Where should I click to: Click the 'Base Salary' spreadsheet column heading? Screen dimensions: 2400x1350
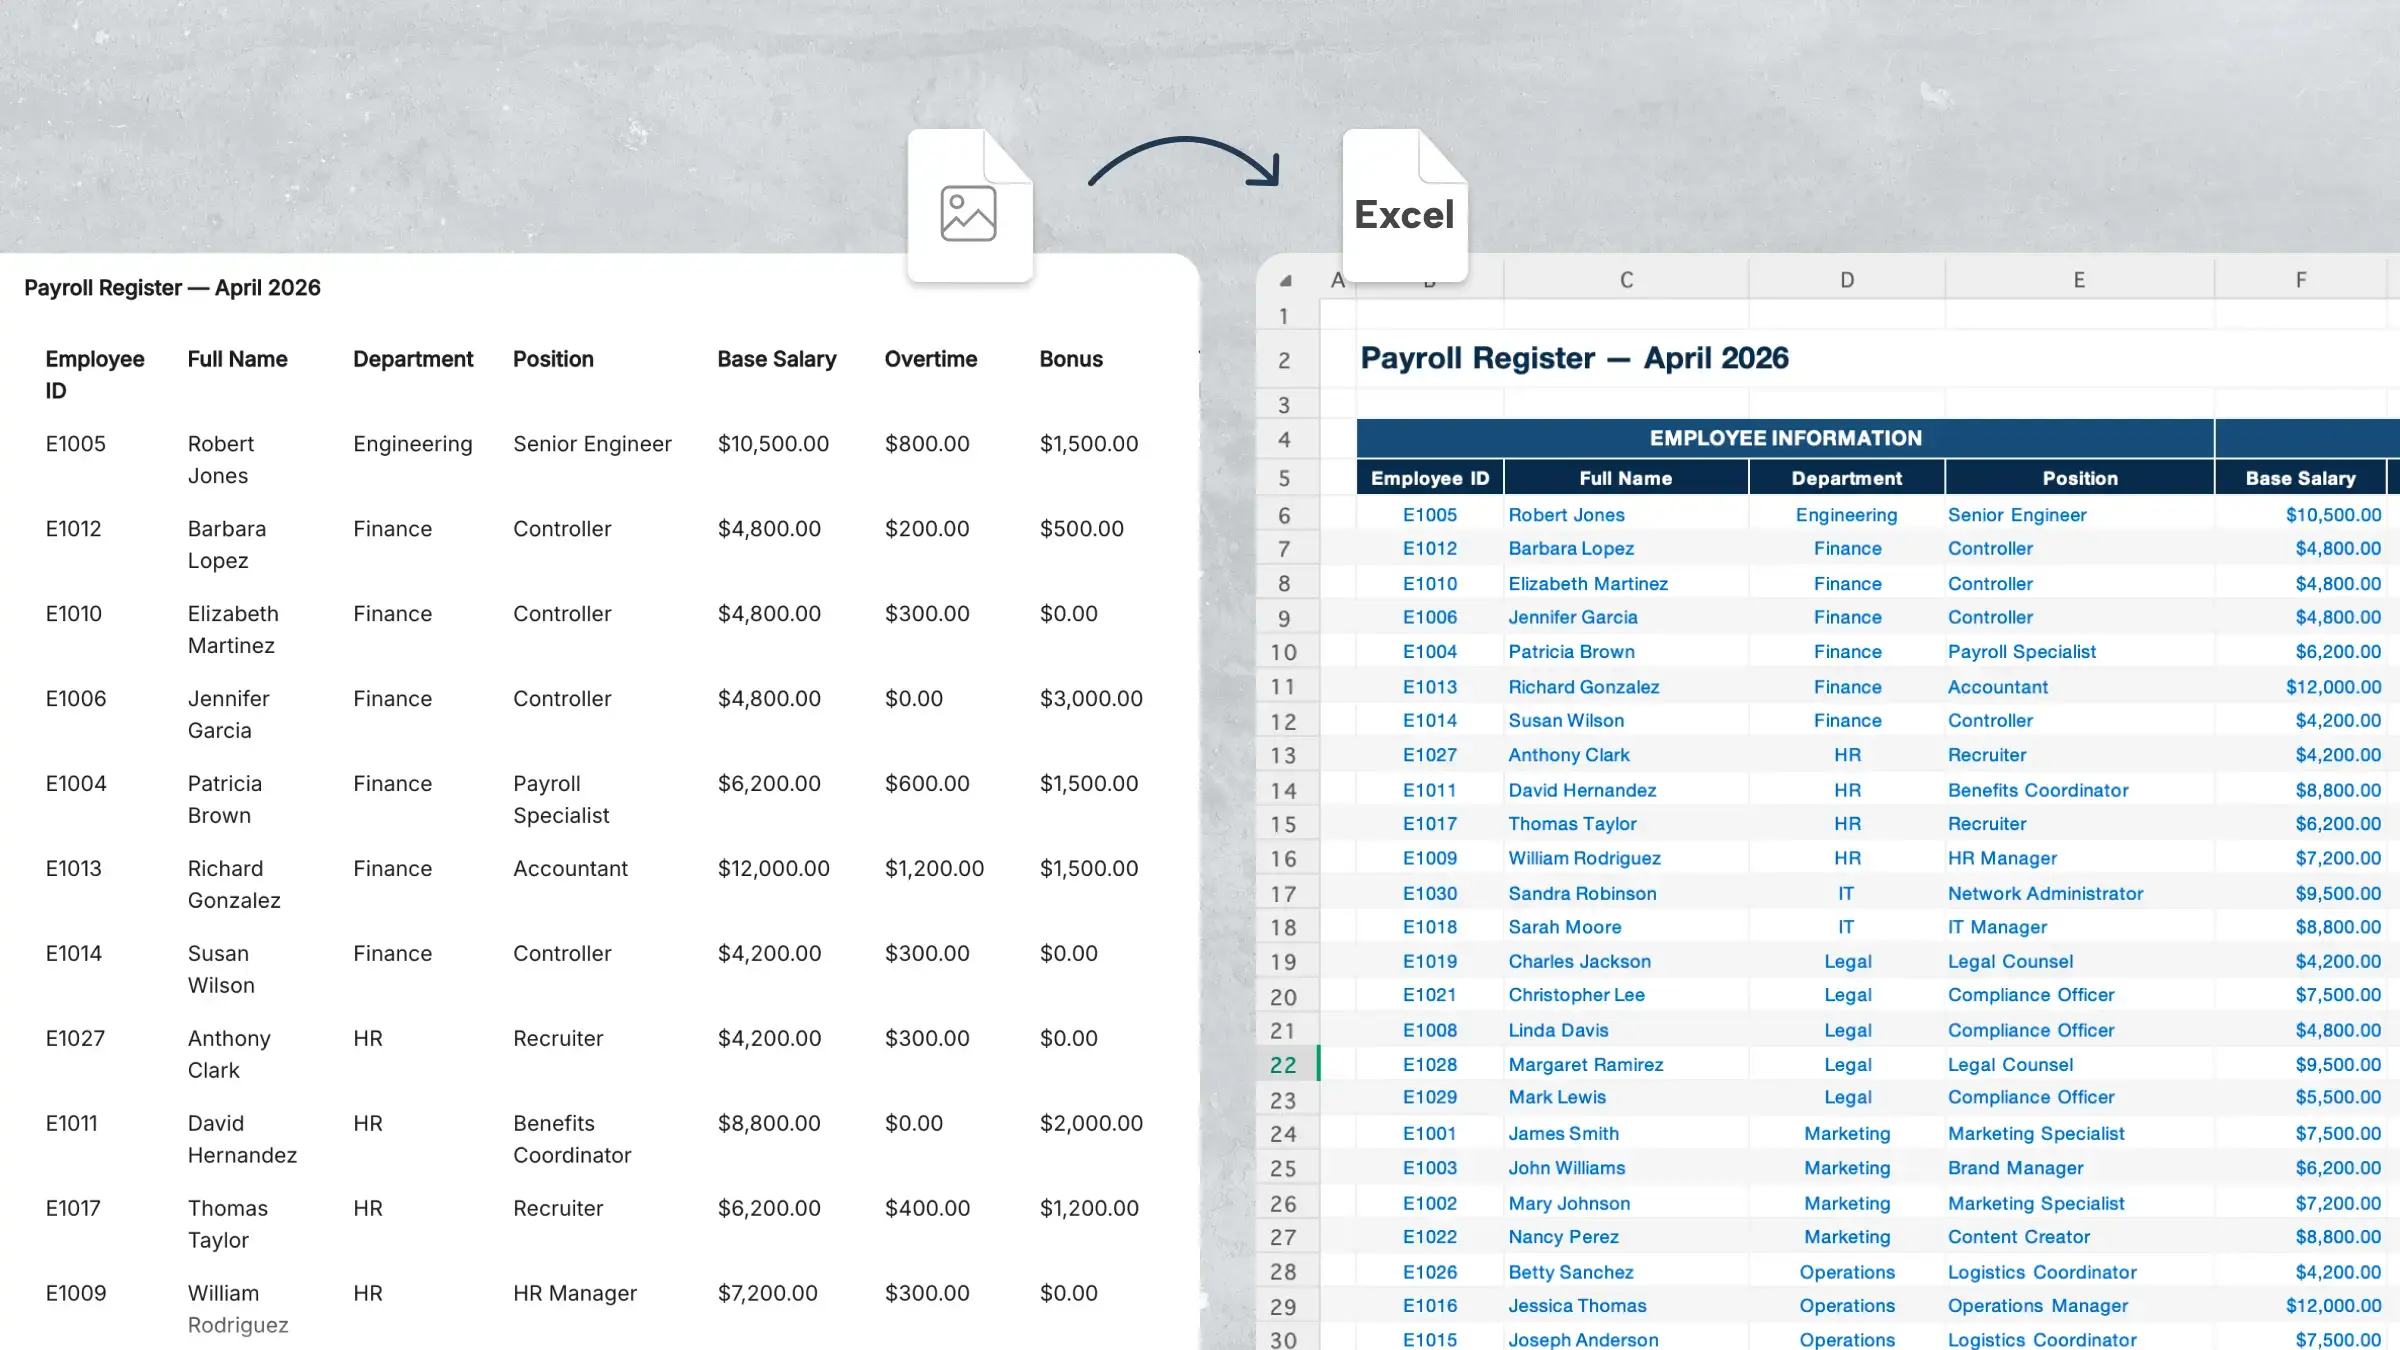[2300, 478]
